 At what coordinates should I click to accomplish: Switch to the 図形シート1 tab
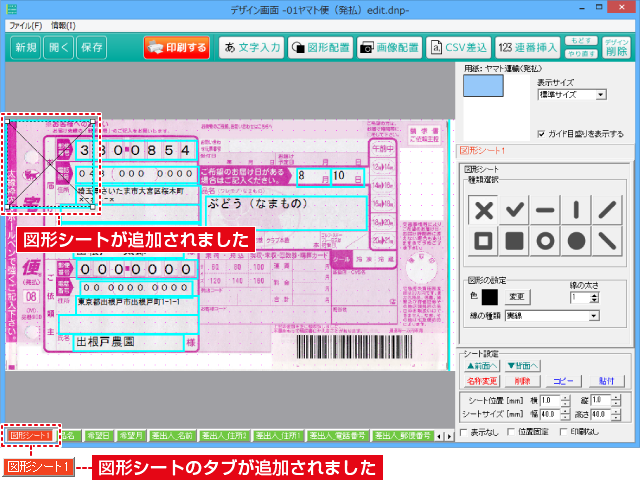point(30,436)
